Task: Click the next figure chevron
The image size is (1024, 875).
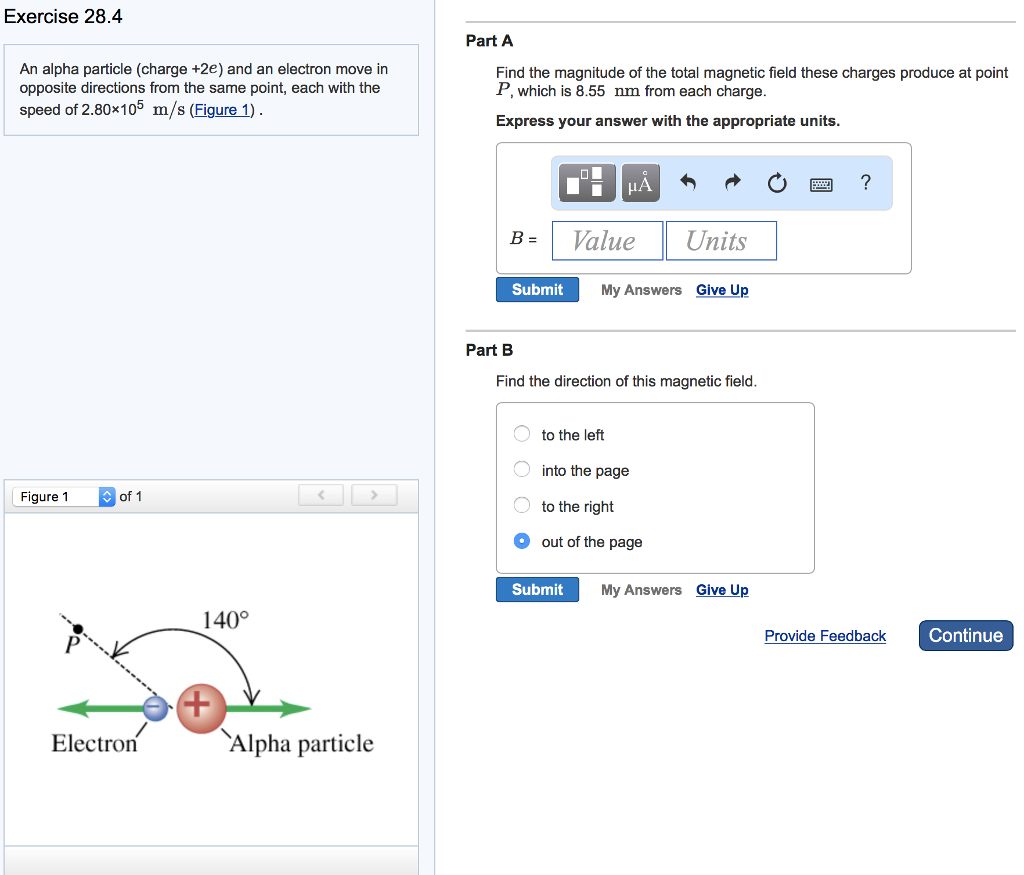Action: pos(373,494)
